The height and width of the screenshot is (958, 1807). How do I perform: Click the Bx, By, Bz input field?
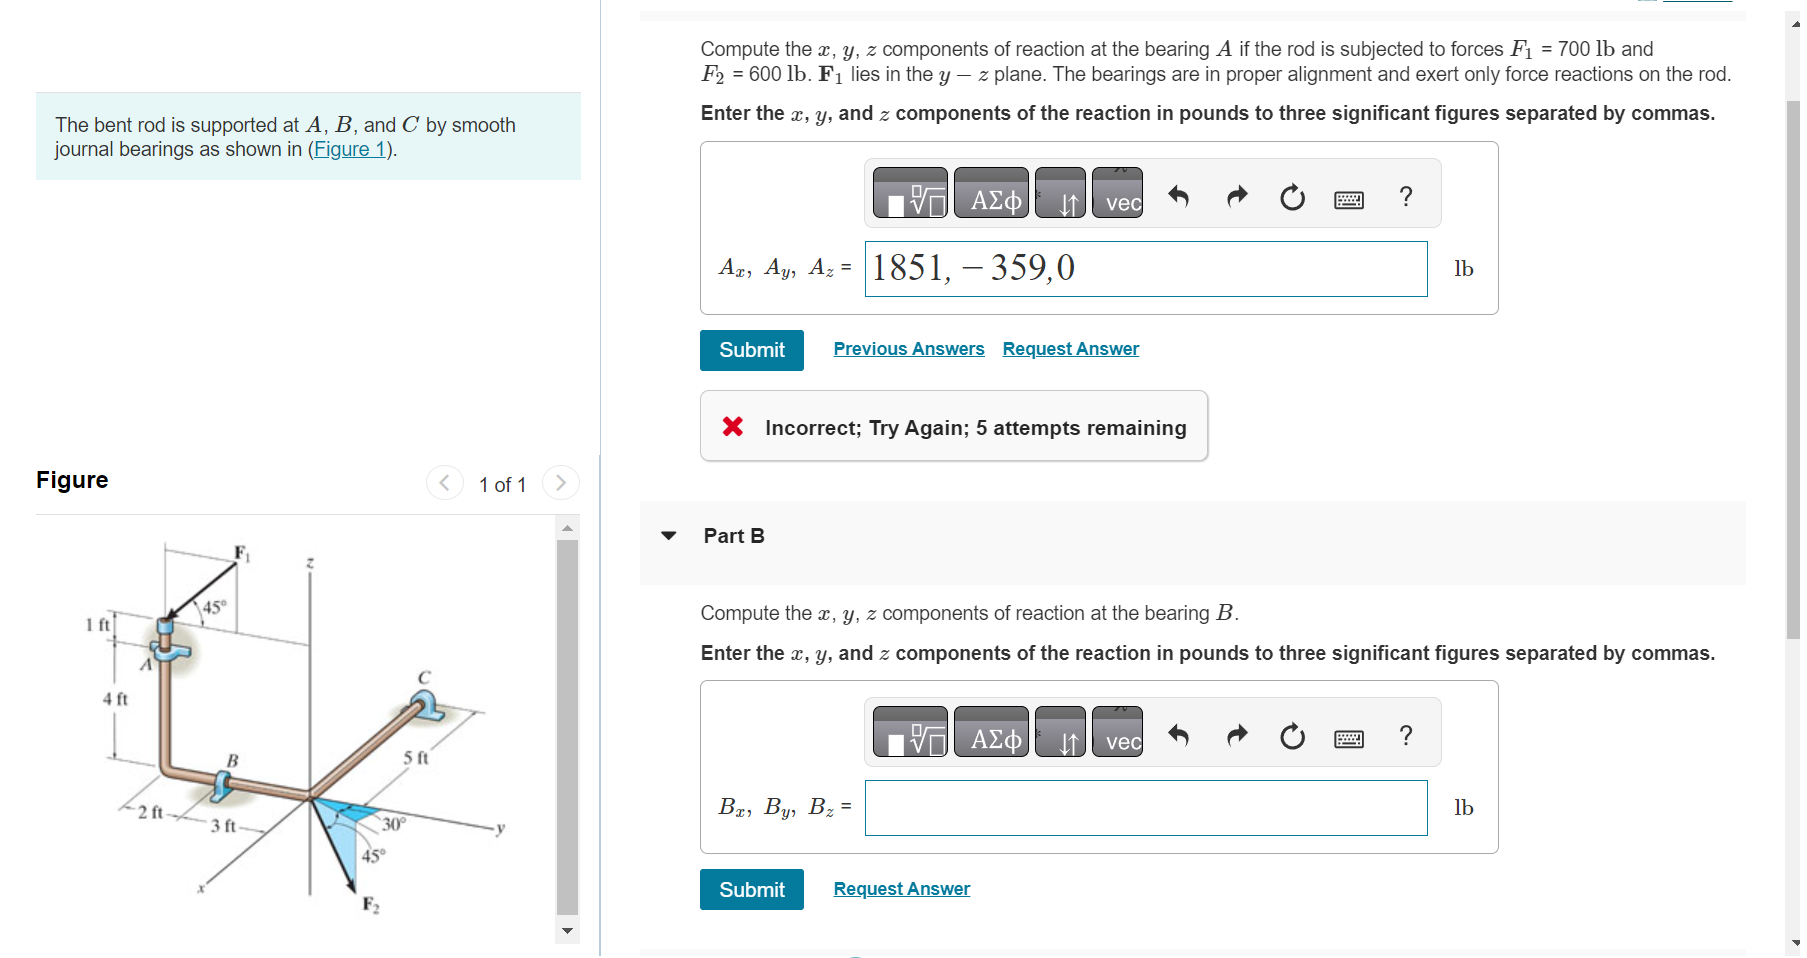click(1144, 808)
